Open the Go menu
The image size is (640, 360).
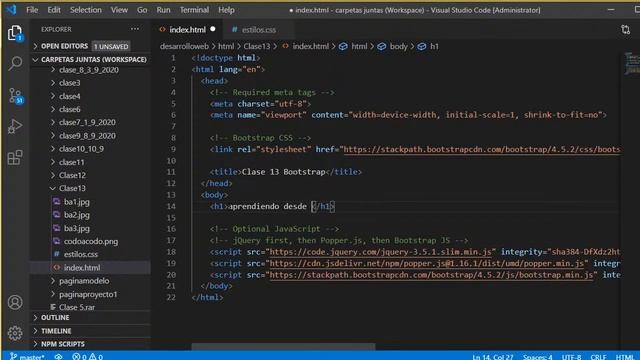pos(142,10)
